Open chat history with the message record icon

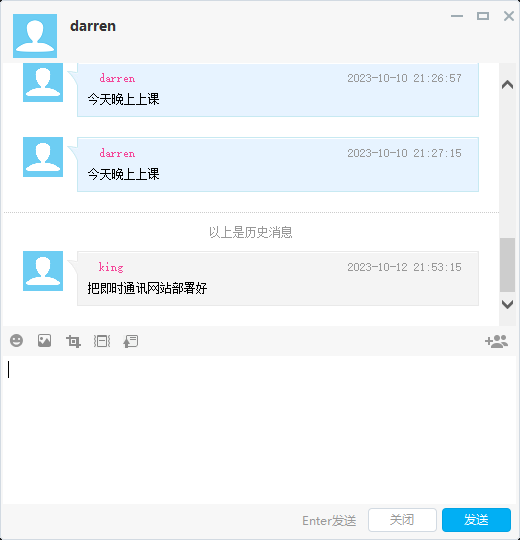click(131, 341)
